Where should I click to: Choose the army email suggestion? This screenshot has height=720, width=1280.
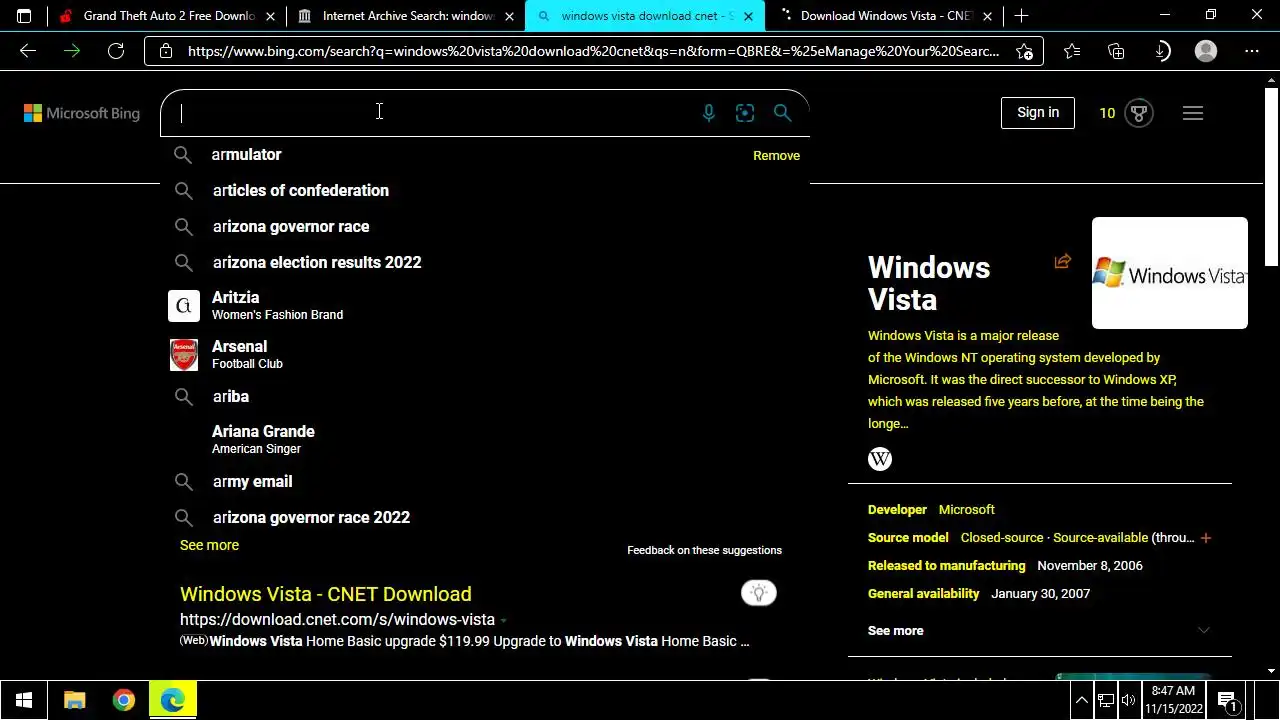click(484, 481)
